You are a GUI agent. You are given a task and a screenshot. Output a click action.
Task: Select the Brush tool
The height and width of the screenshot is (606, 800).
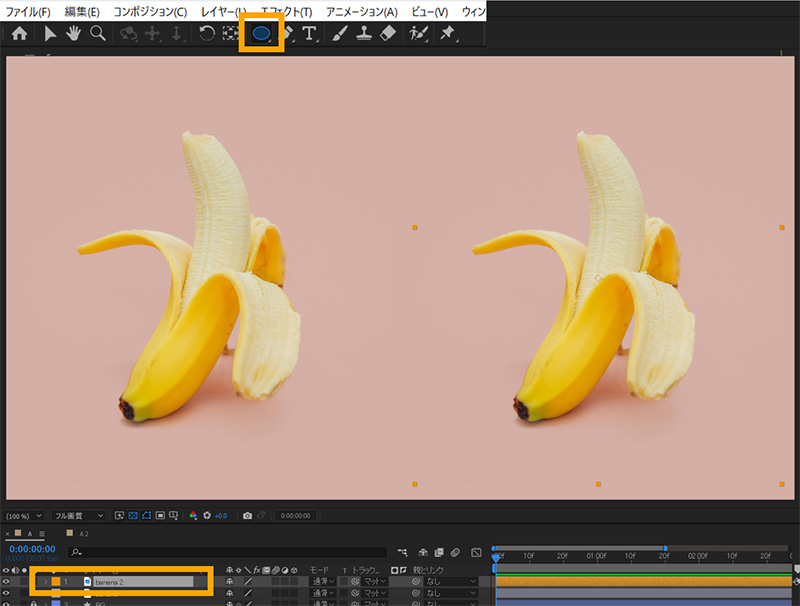(340, 34)
